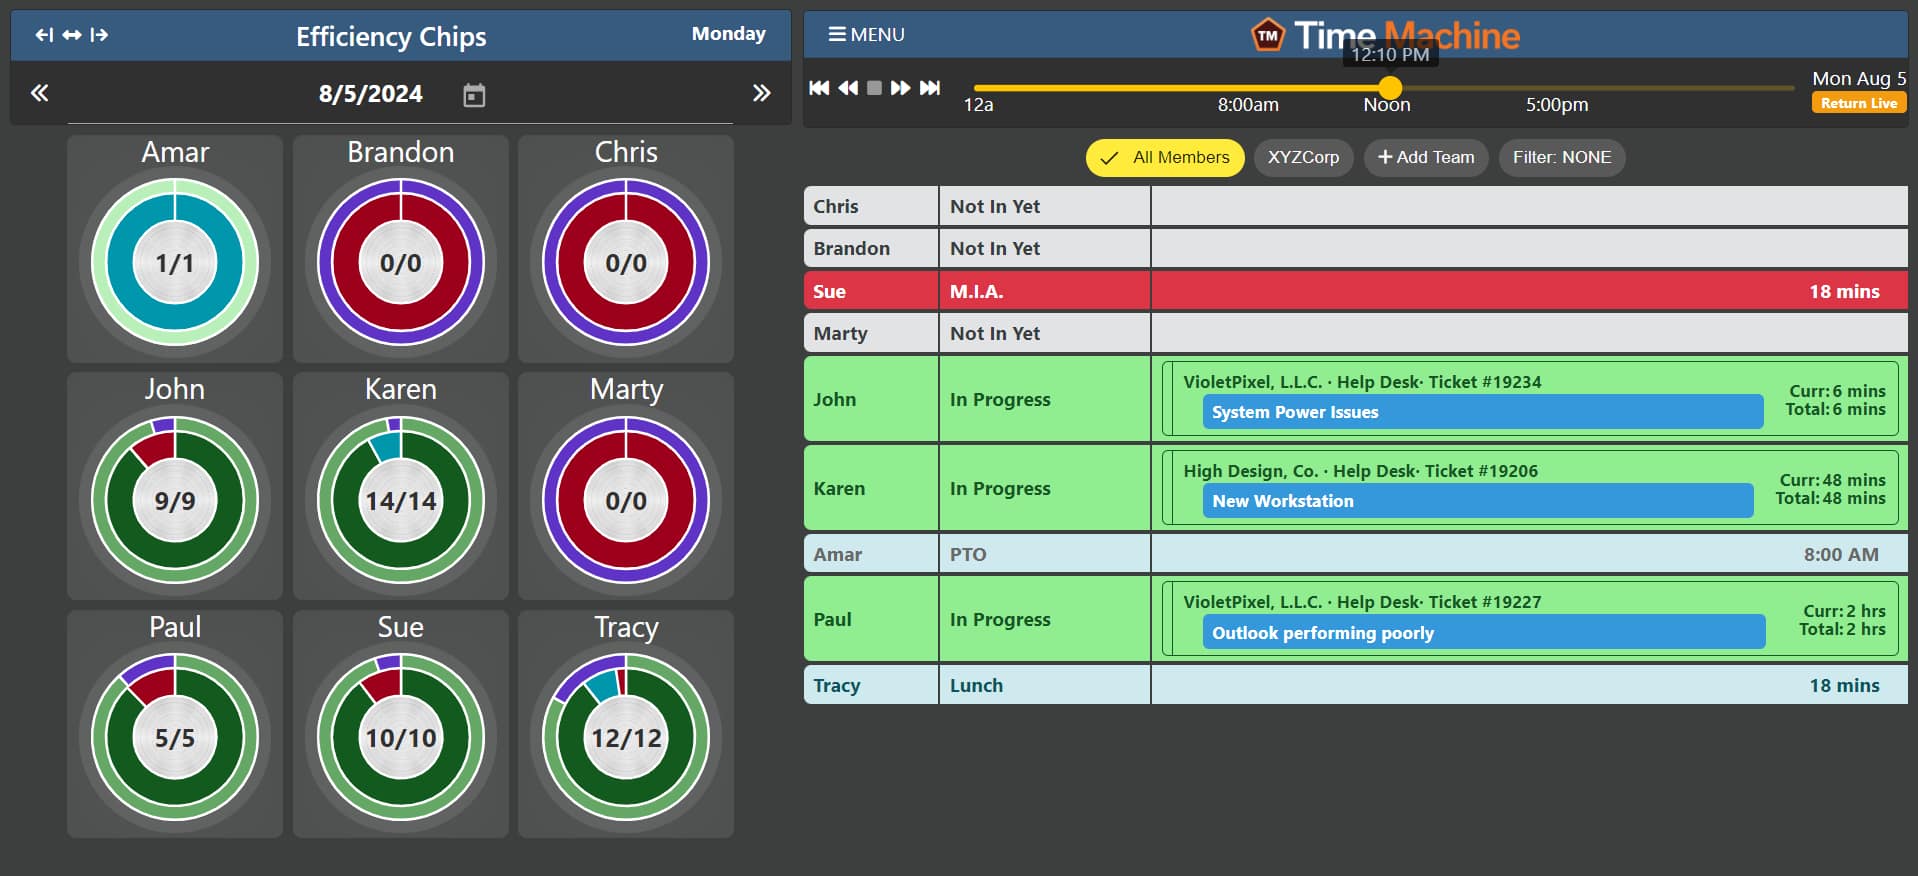Click the double-arrow expand-width icon
This screenshot has width=1918, height=876.
(x=72, y=35)
